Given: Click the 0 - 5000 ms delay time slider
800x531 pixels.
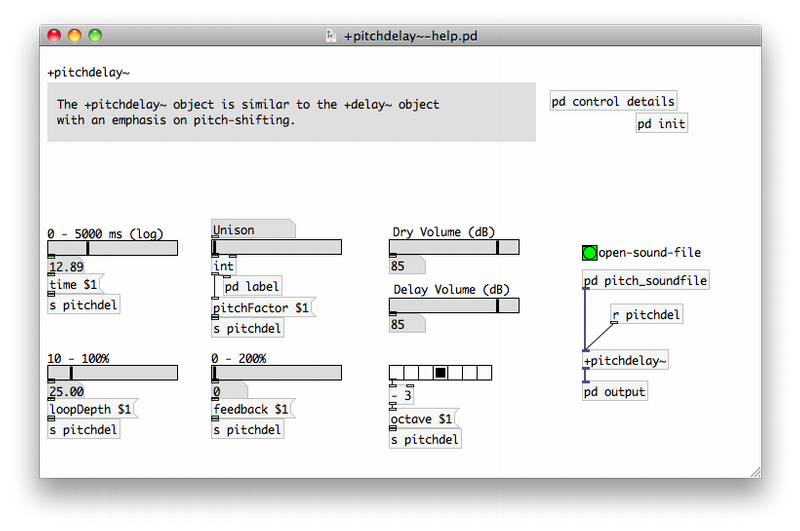Looking at the screenshot, I should (113, 248).
